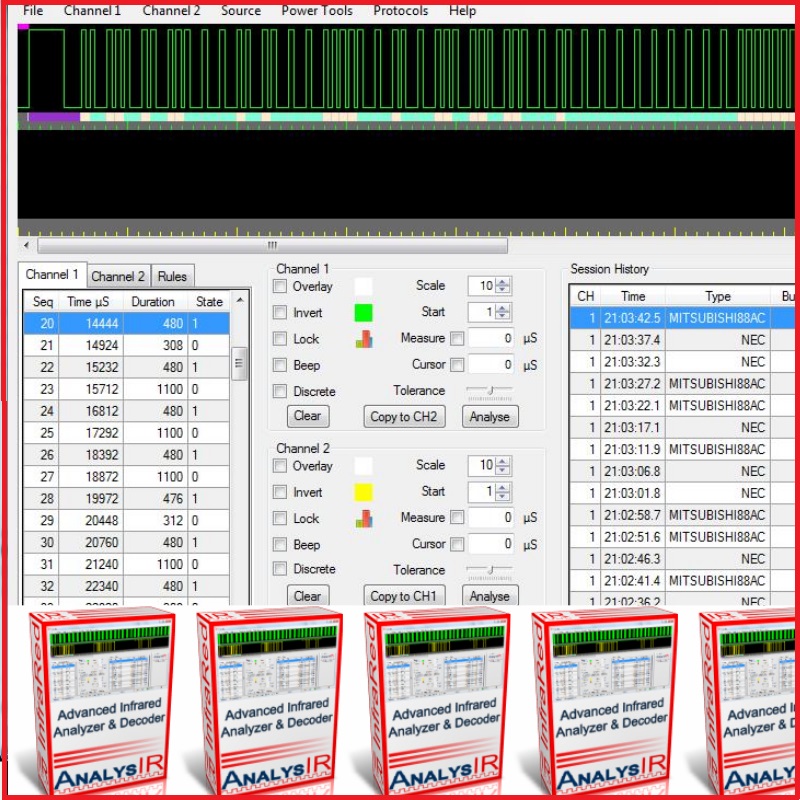This screenshot has width=800, height=800.
Task: Enable Channel 1 Overlay checkbox
Action: [x=280, y=286]
